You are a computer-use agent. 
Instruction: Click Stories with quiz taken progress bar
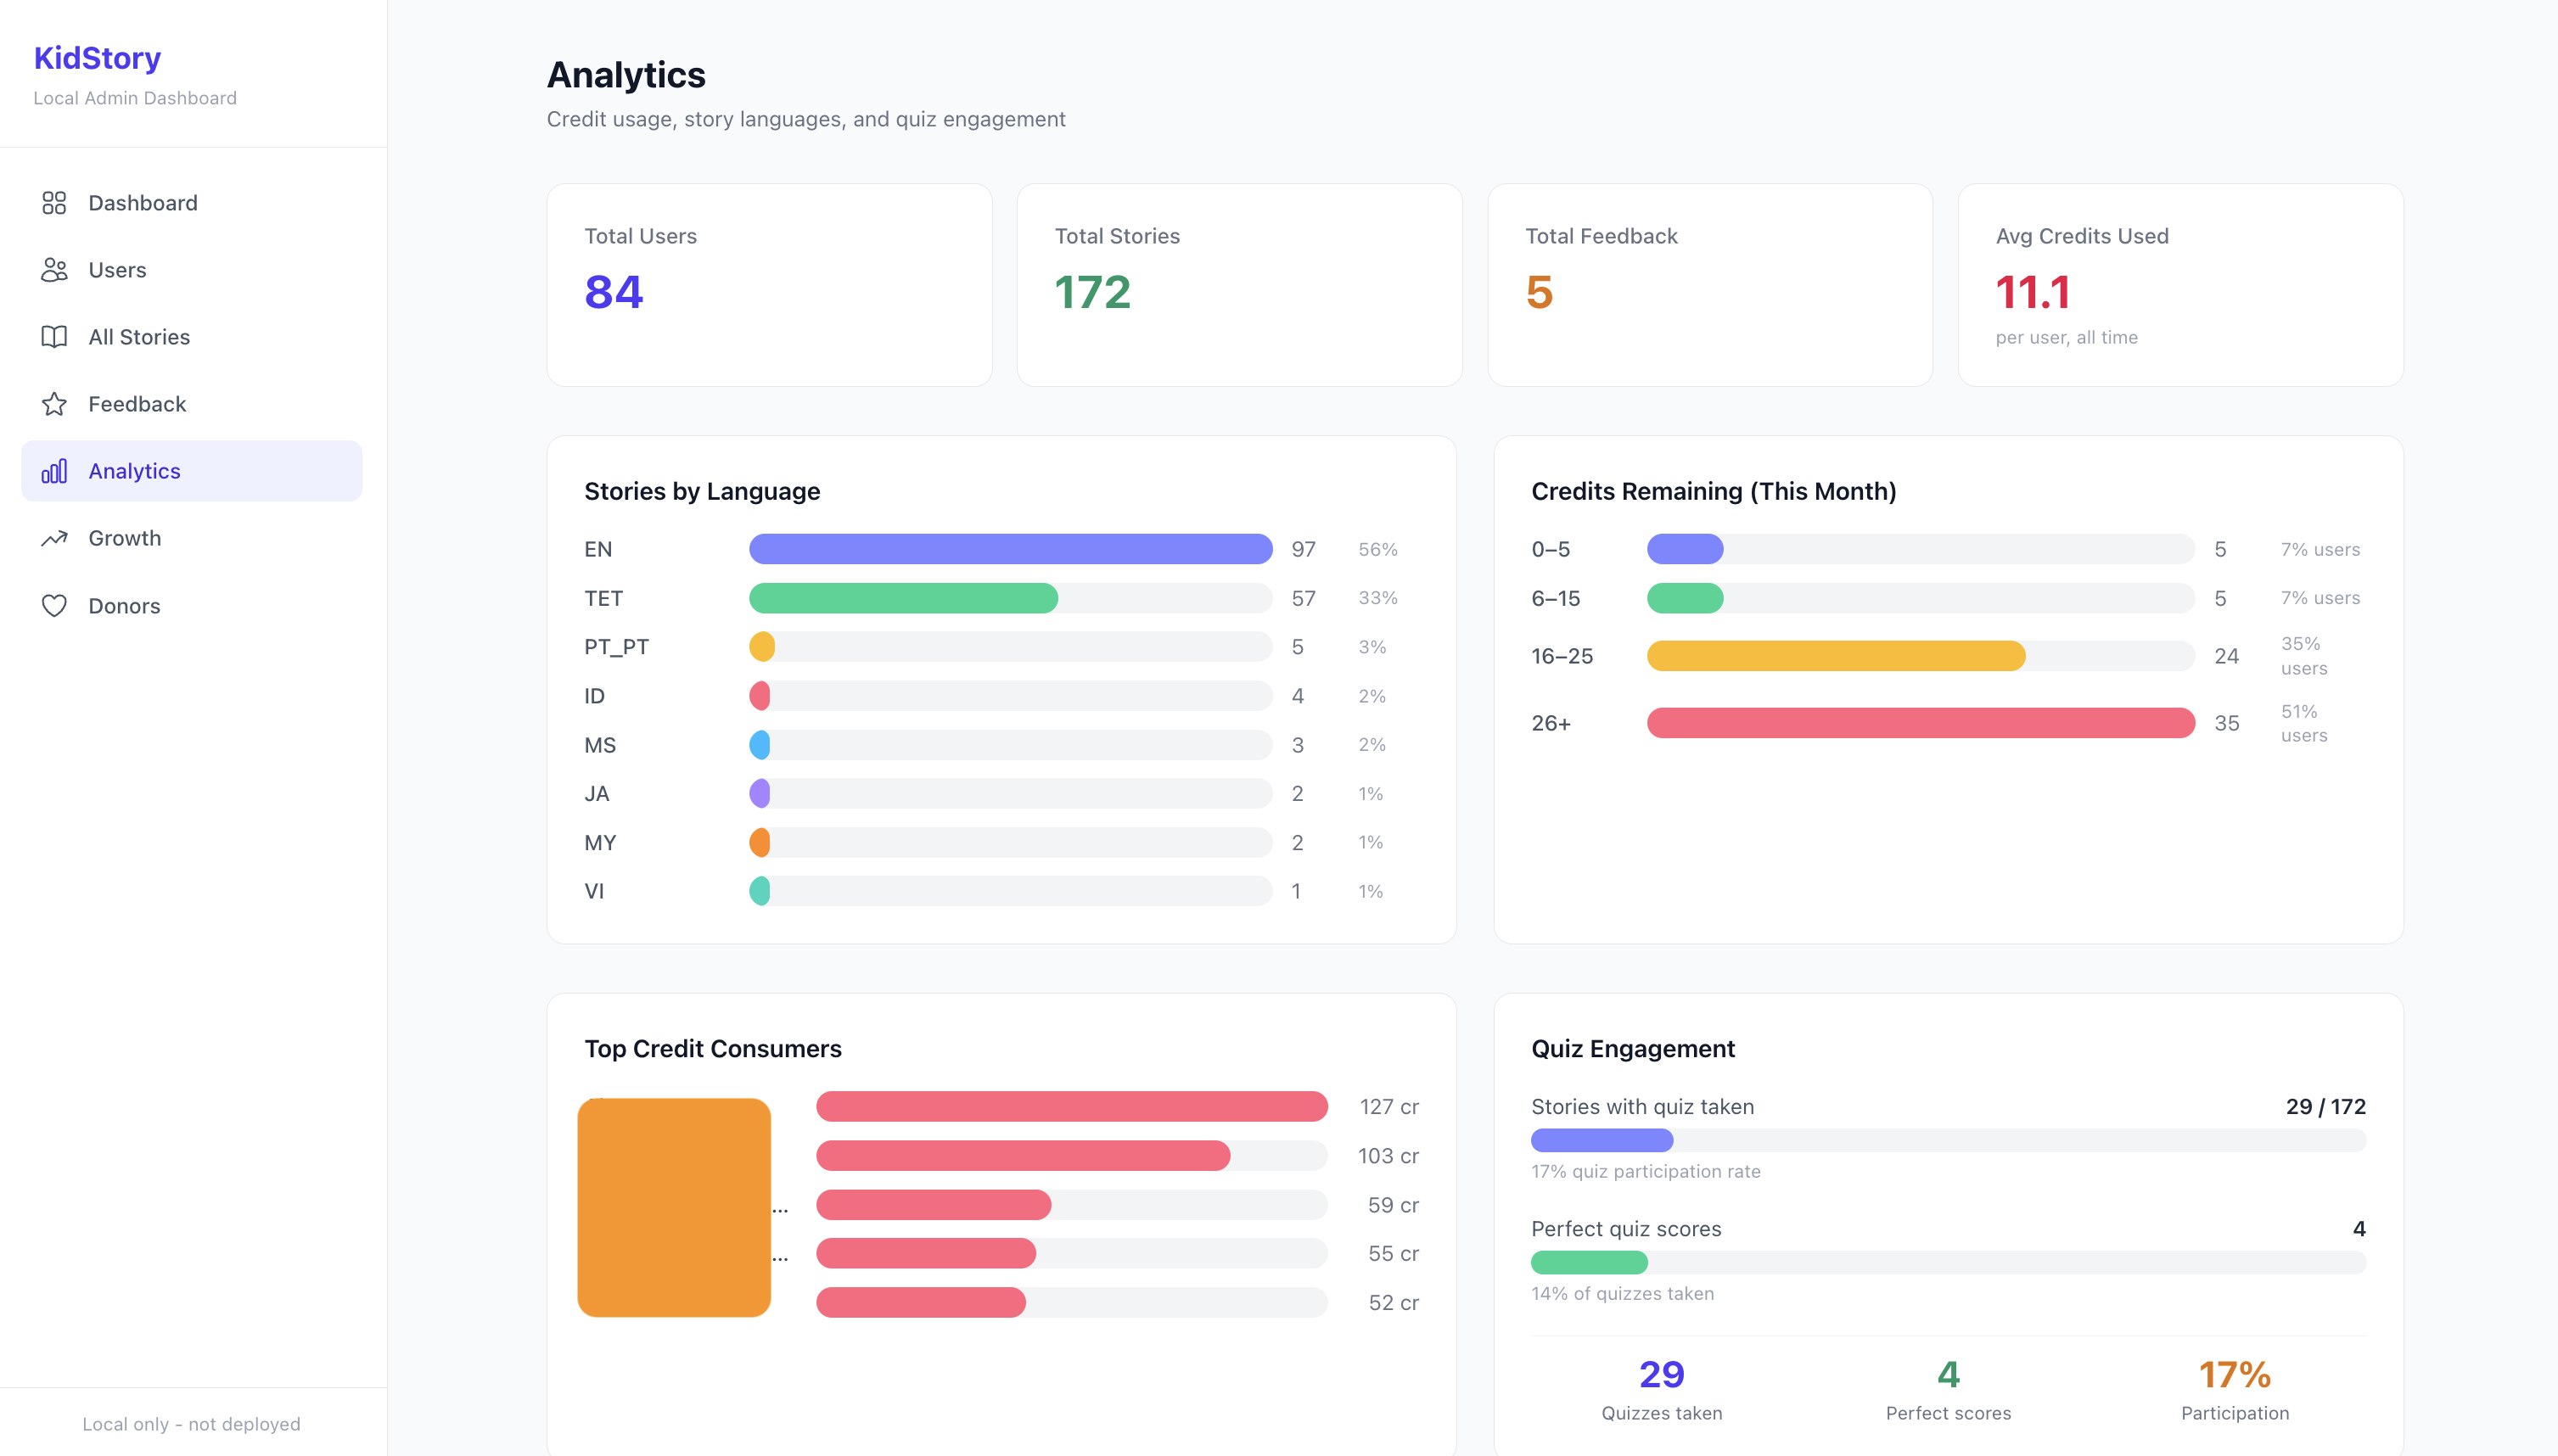(1948, 1141)
